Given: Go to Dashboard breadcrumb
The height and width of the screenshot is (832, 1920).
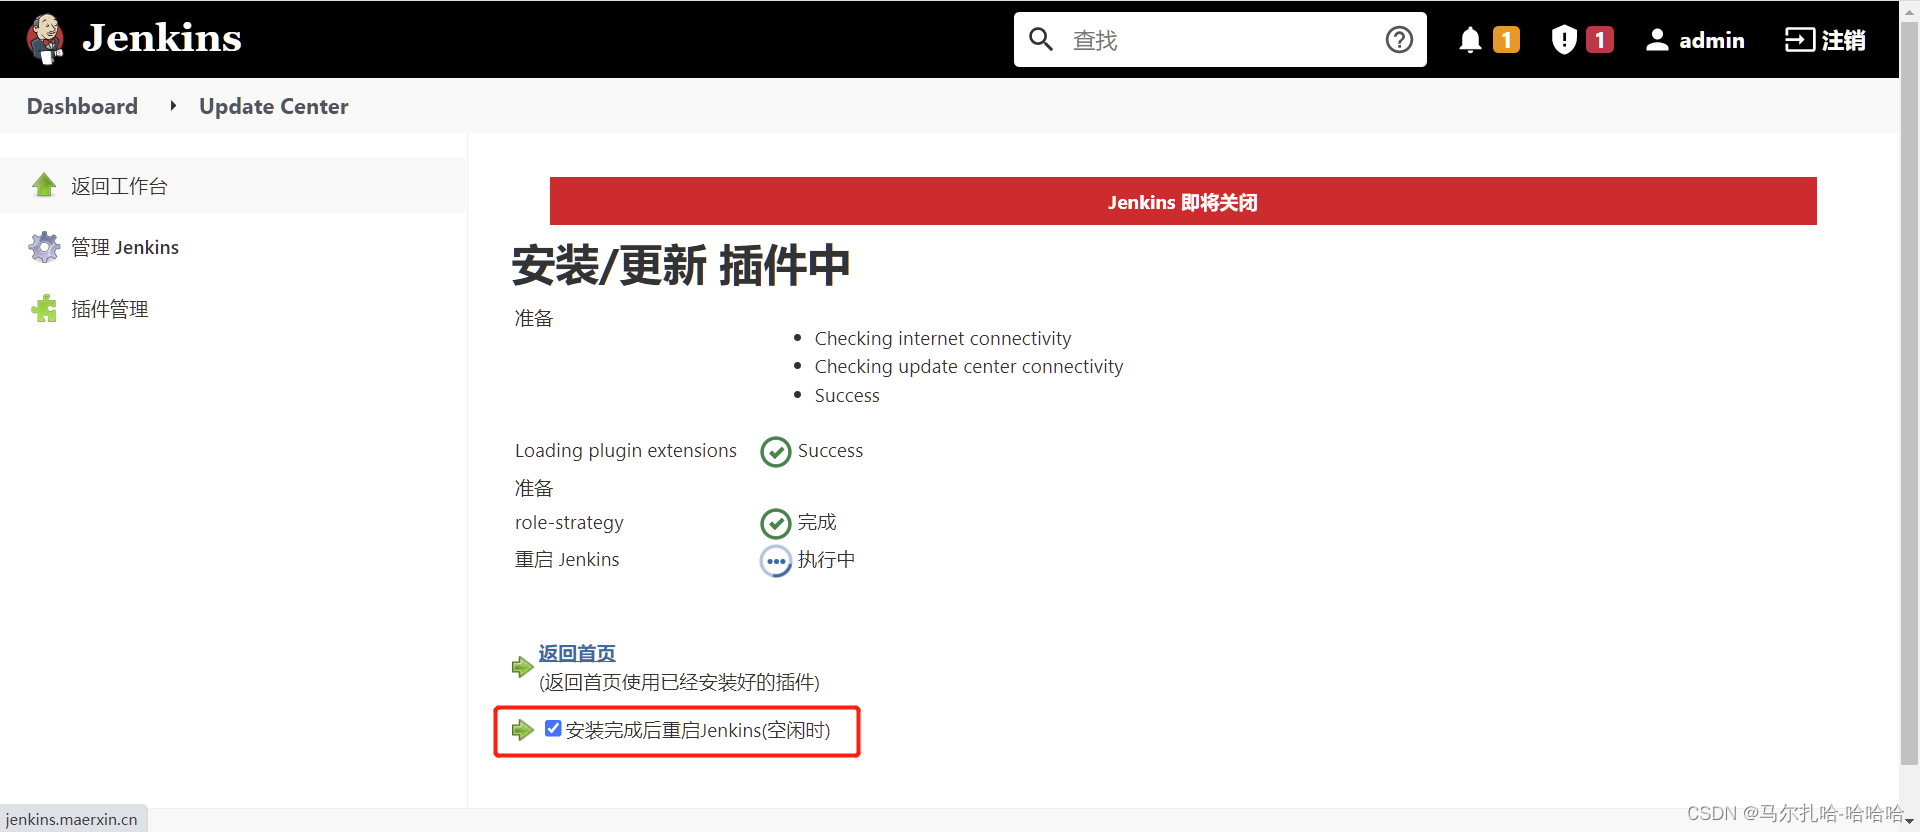Looking at the screenshot, I should pos(82,106).
